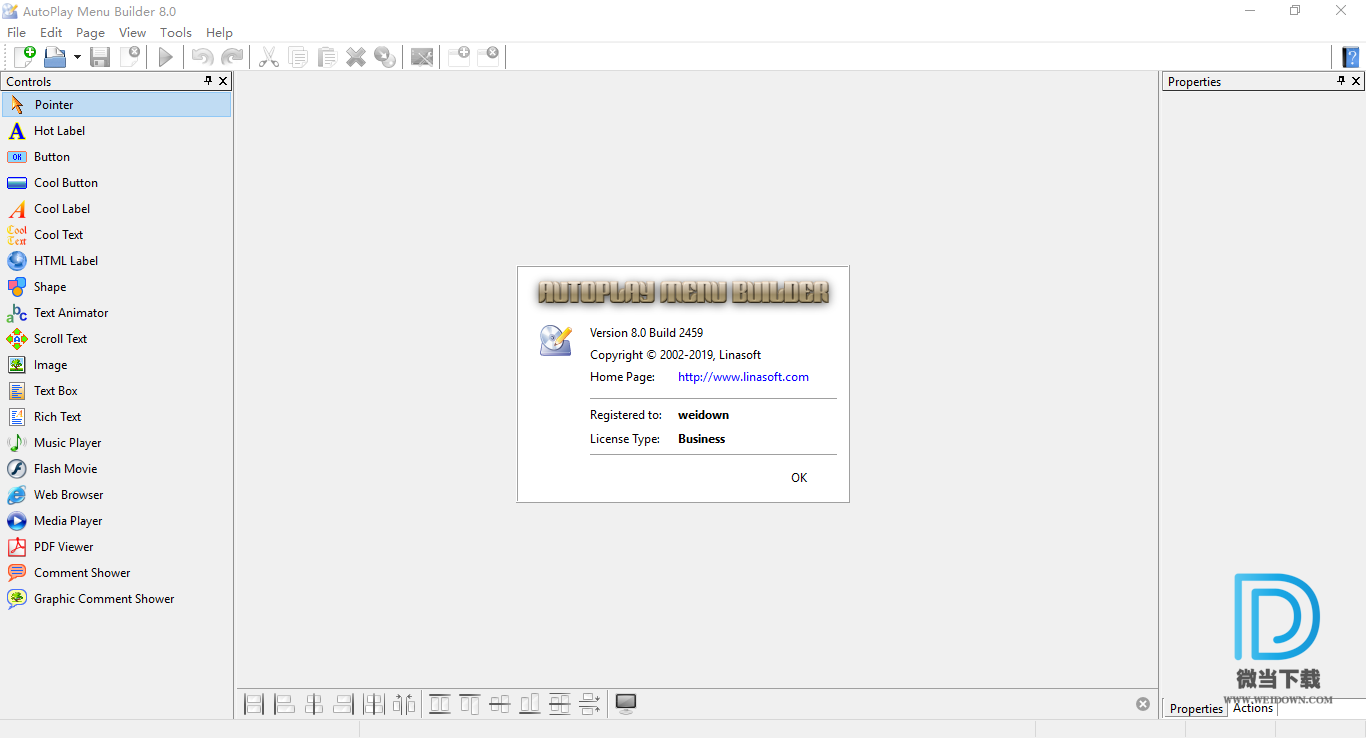
Task: Toggle auto-hide pin on Controls panel
Action: click(x=208, y=81)
